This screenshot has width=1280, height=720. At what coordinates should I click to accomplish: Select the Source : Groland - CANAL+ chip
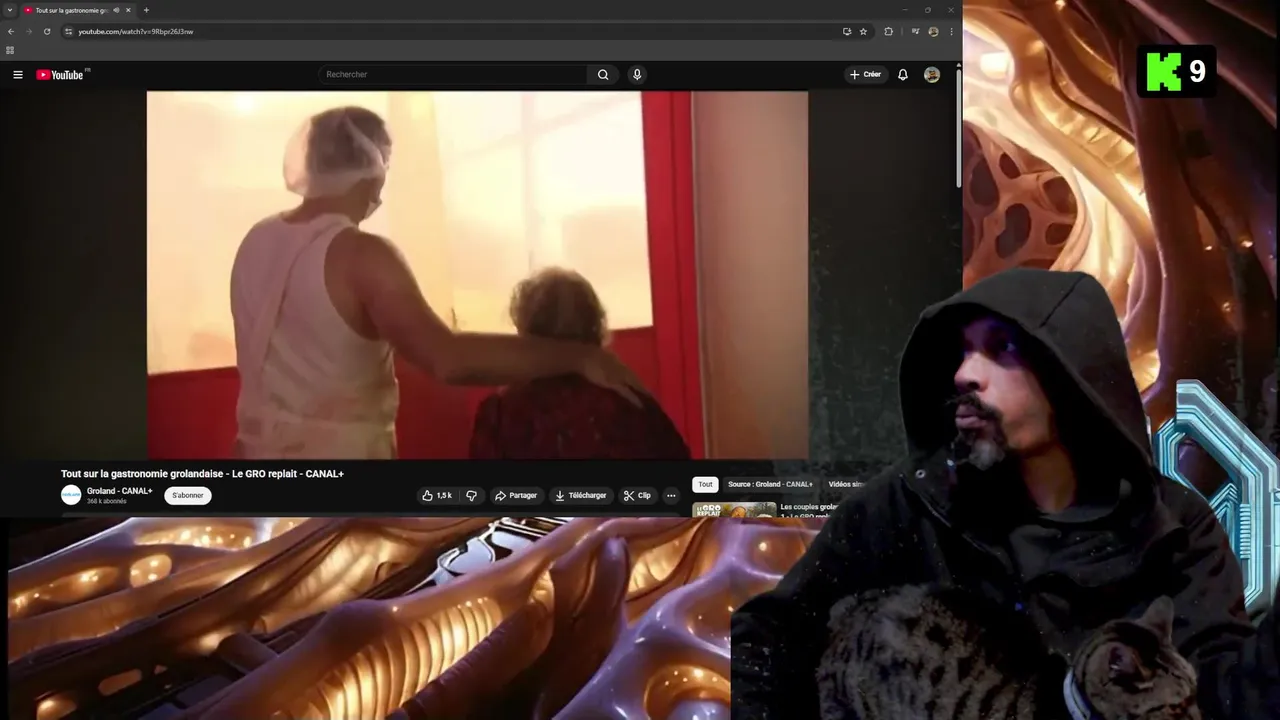[x=770, y=484]
